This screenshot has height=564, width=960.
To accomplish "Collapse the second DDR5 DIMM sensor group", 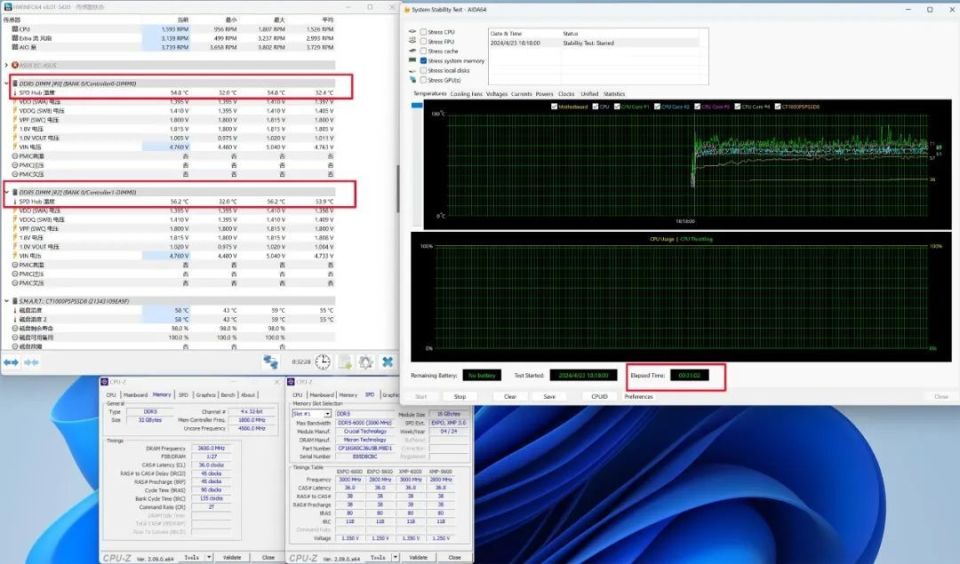I will point(7,192).
